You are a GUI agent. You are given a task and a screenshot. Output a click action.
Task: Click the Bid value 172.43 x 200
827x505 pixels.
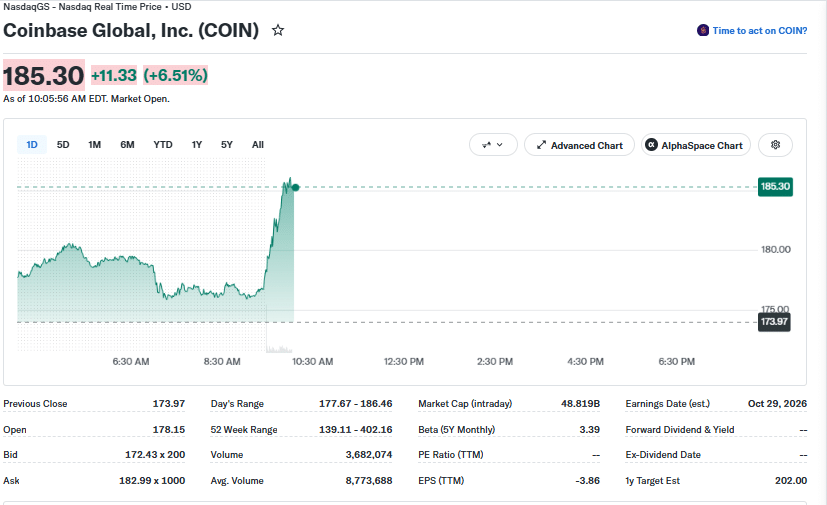(x=155, y=454)
